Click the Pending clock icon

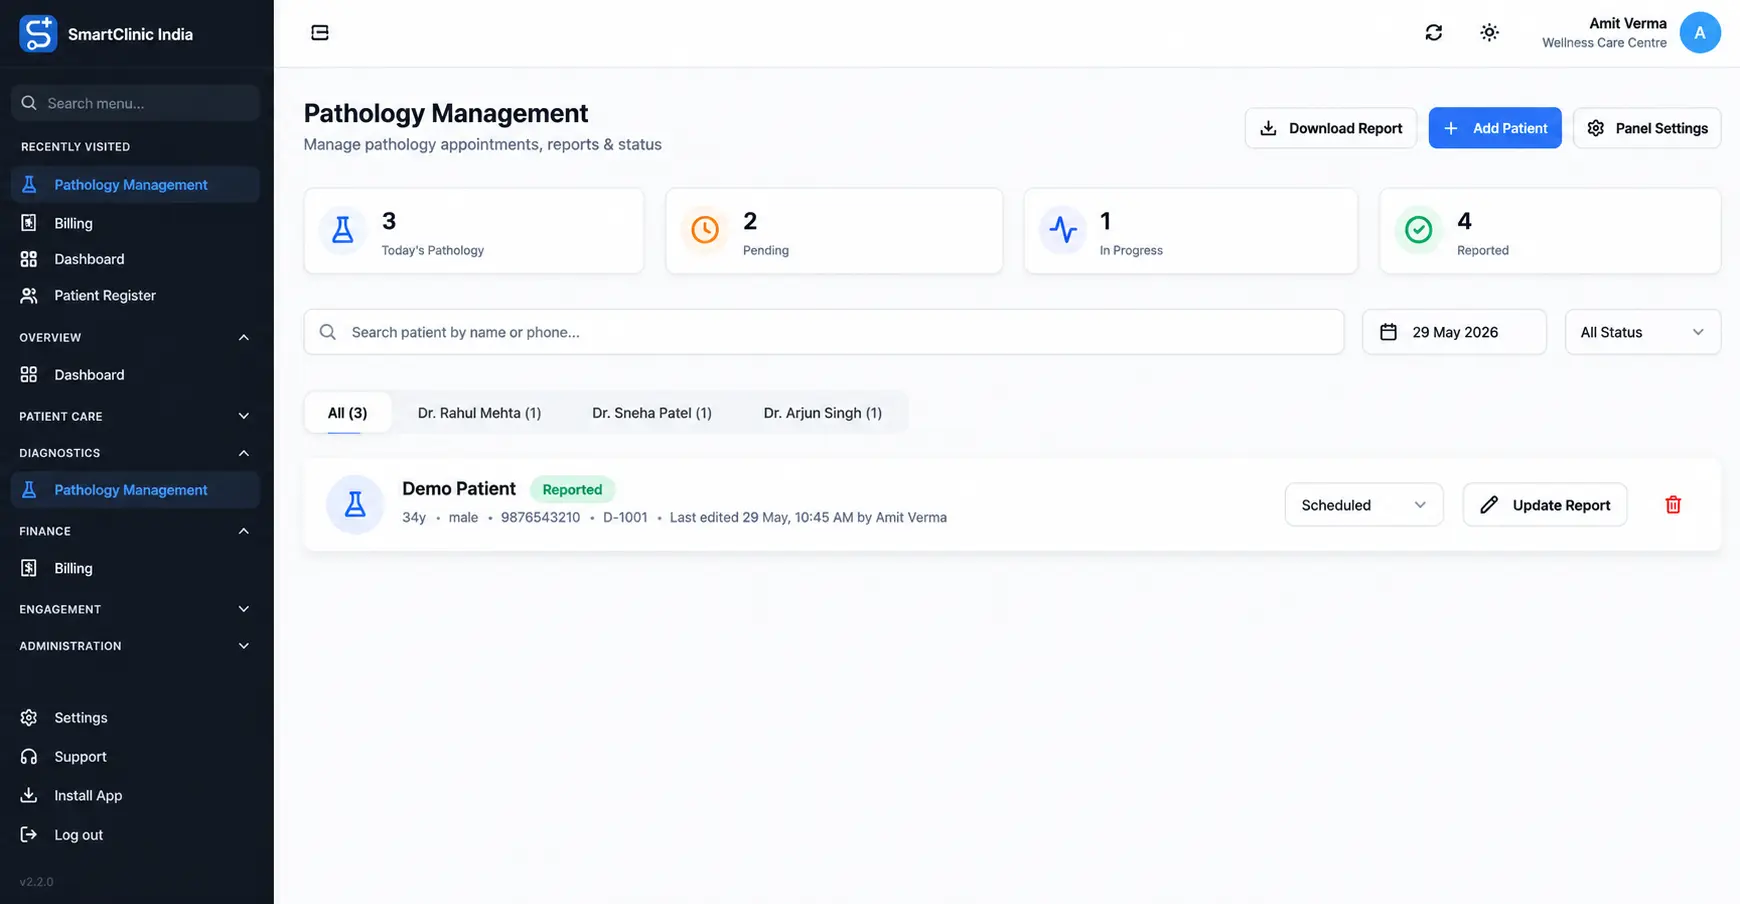[x=705, y=230]
